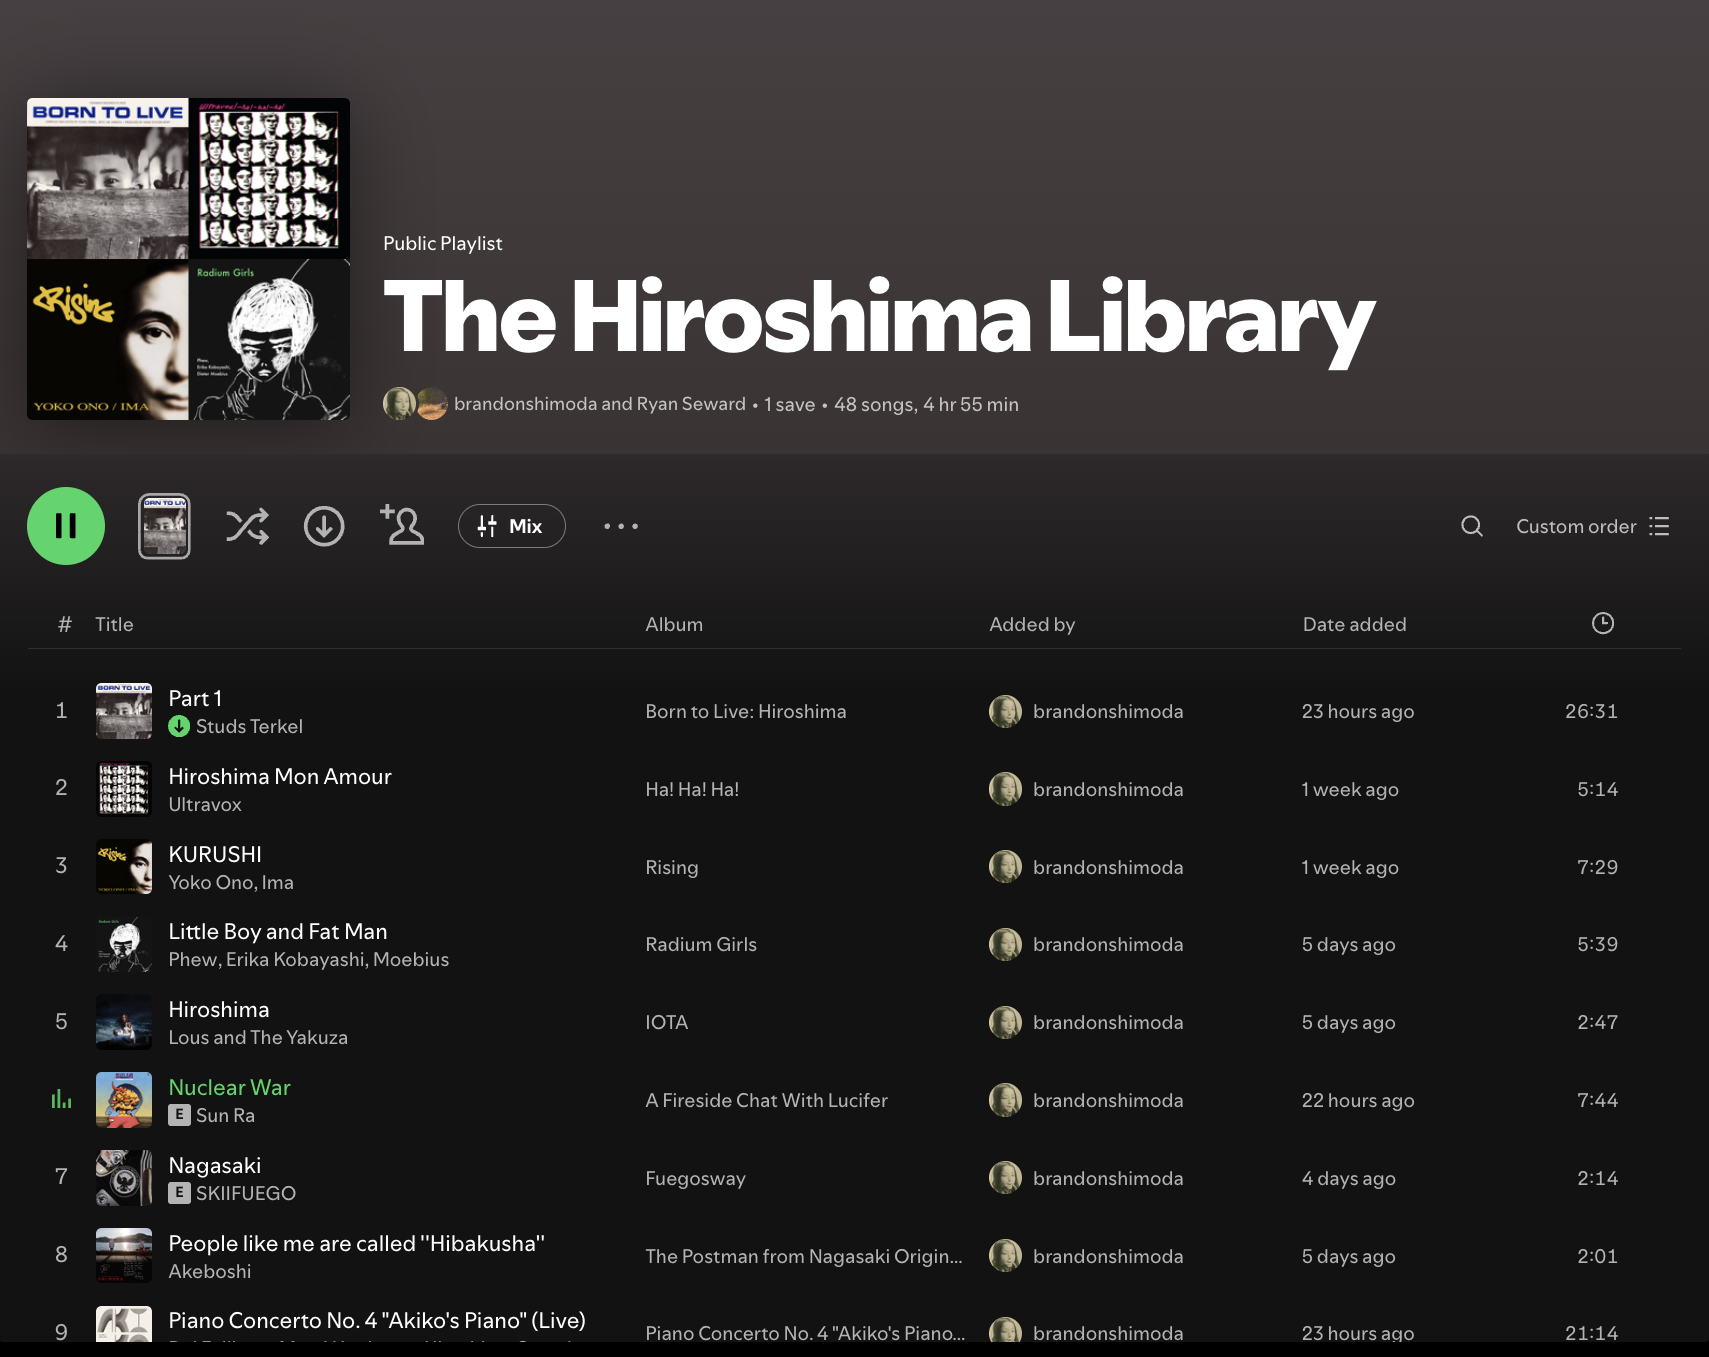Open the playlist cover art collage
This screenshot has width=1709, height=1357.
188,259
